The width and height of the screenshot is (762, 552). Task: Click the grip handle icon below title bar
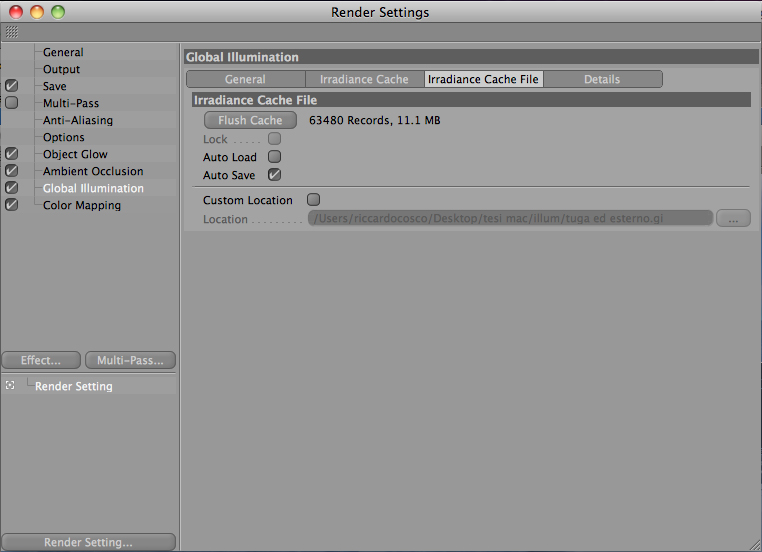(x=12, y=32)
